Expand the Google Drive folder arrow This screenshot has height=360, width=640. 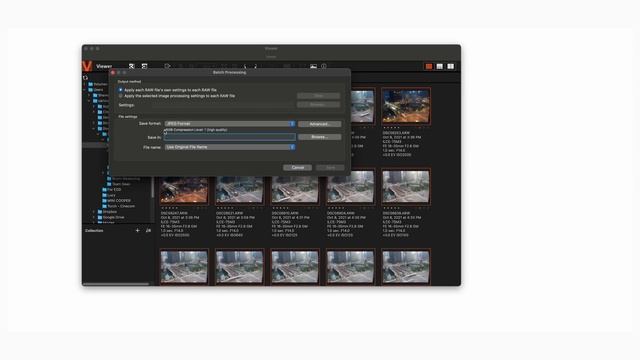coord(94,217)
